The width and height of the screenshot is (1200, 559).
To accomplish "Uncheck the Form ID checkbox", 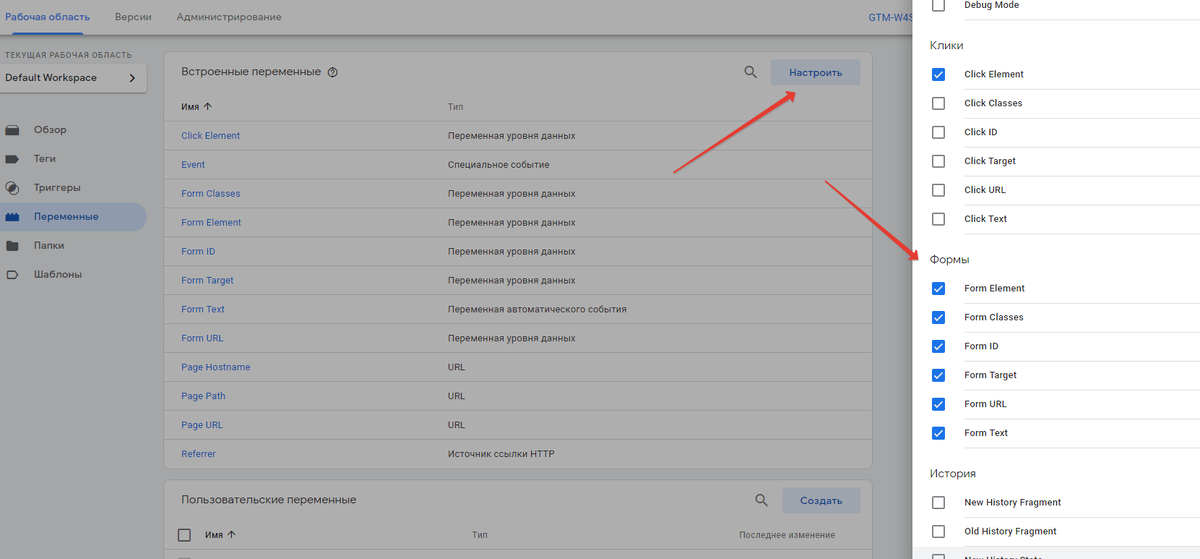I will pyautogui.click(x=938, y=346).
